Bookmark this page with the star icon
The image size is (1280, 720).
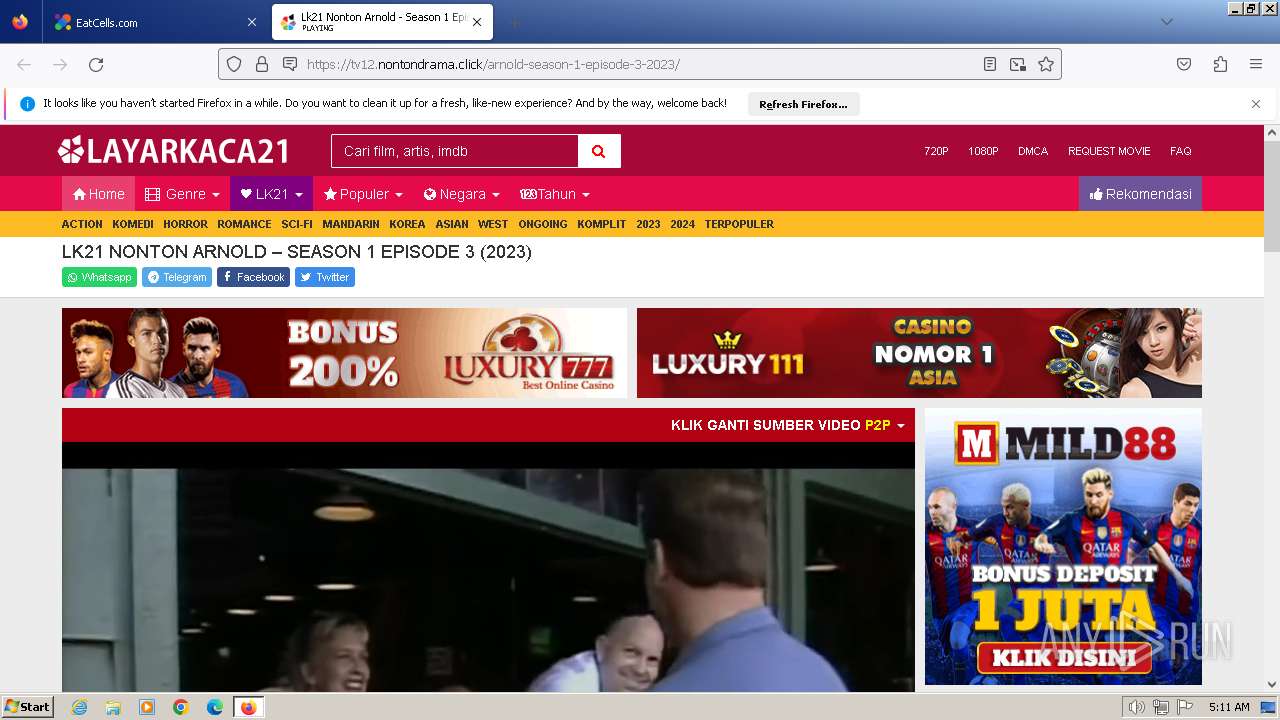coord(1046,64)
